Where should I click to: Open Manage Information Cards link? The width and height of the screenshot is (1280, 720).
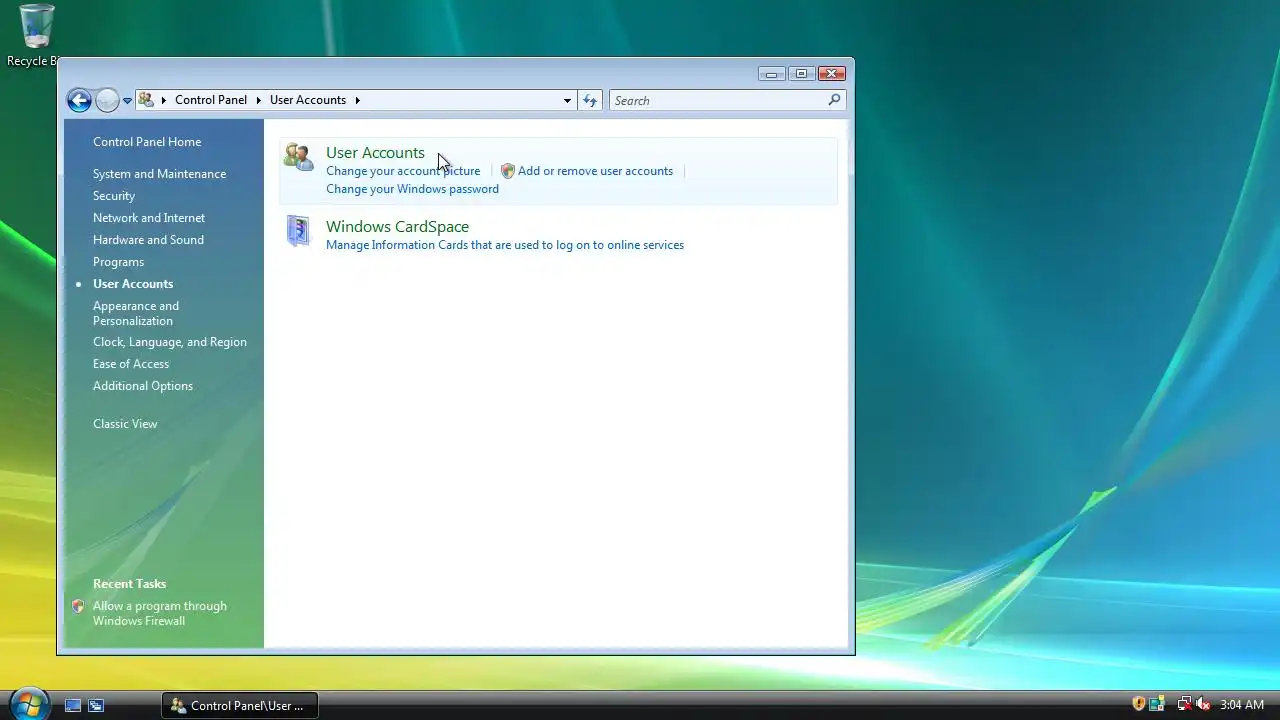(505, 245)
